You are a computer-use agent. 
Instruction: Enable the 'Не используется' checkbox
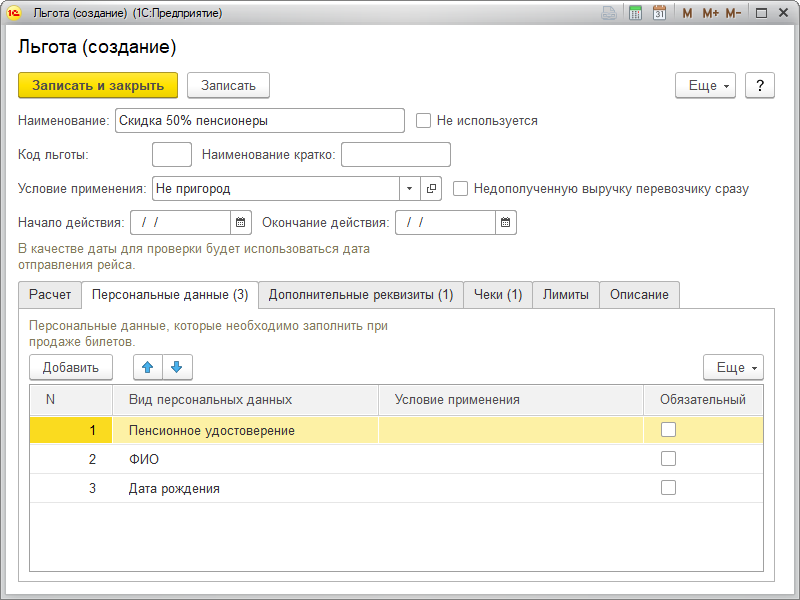(x=424, y=121)
